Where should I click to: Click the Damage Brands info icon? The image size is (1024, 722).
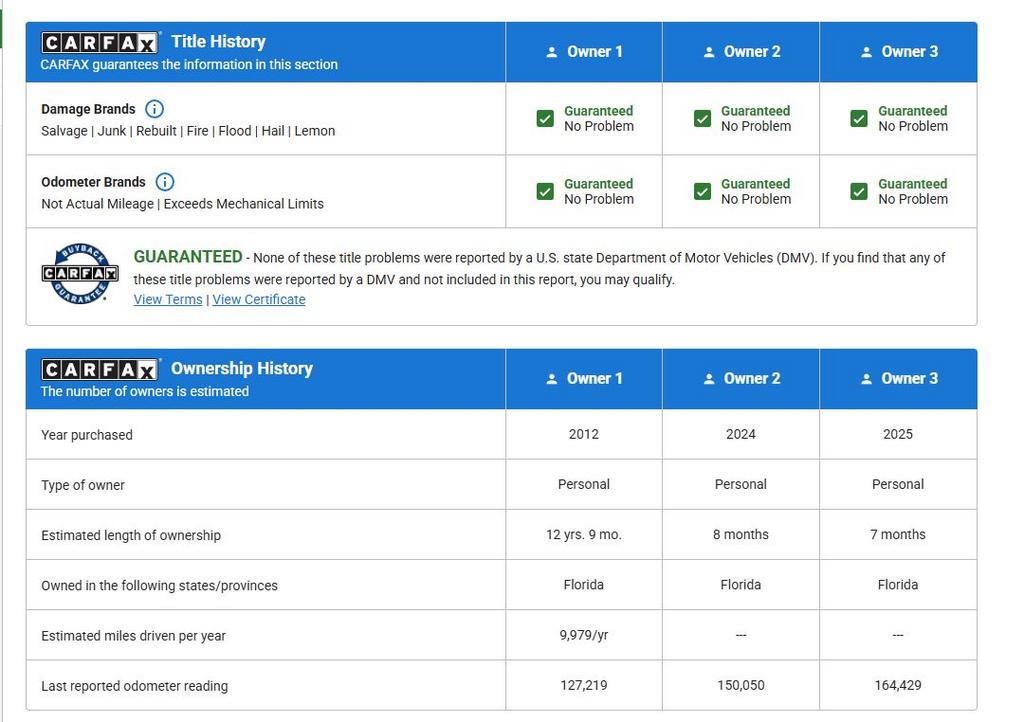coord(155,109)
